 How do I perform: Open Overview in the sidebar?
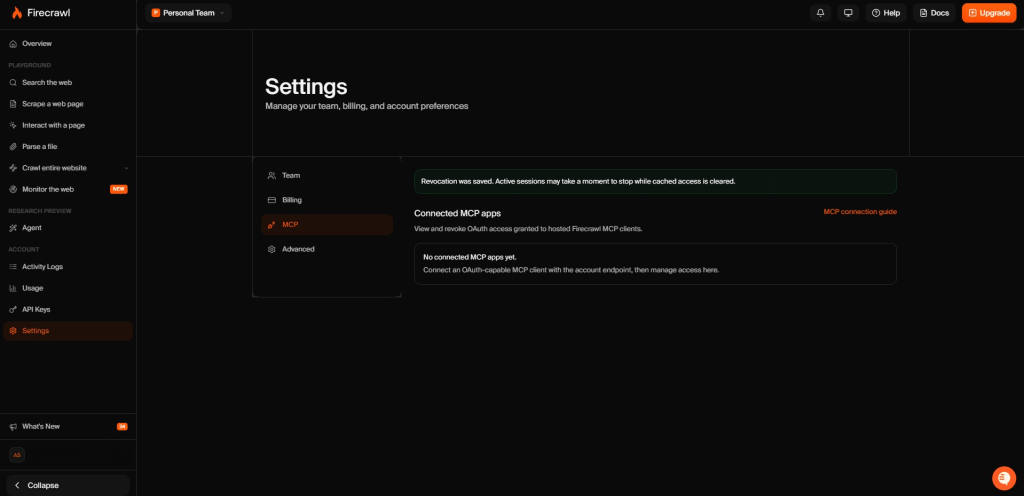pos(68,44)
